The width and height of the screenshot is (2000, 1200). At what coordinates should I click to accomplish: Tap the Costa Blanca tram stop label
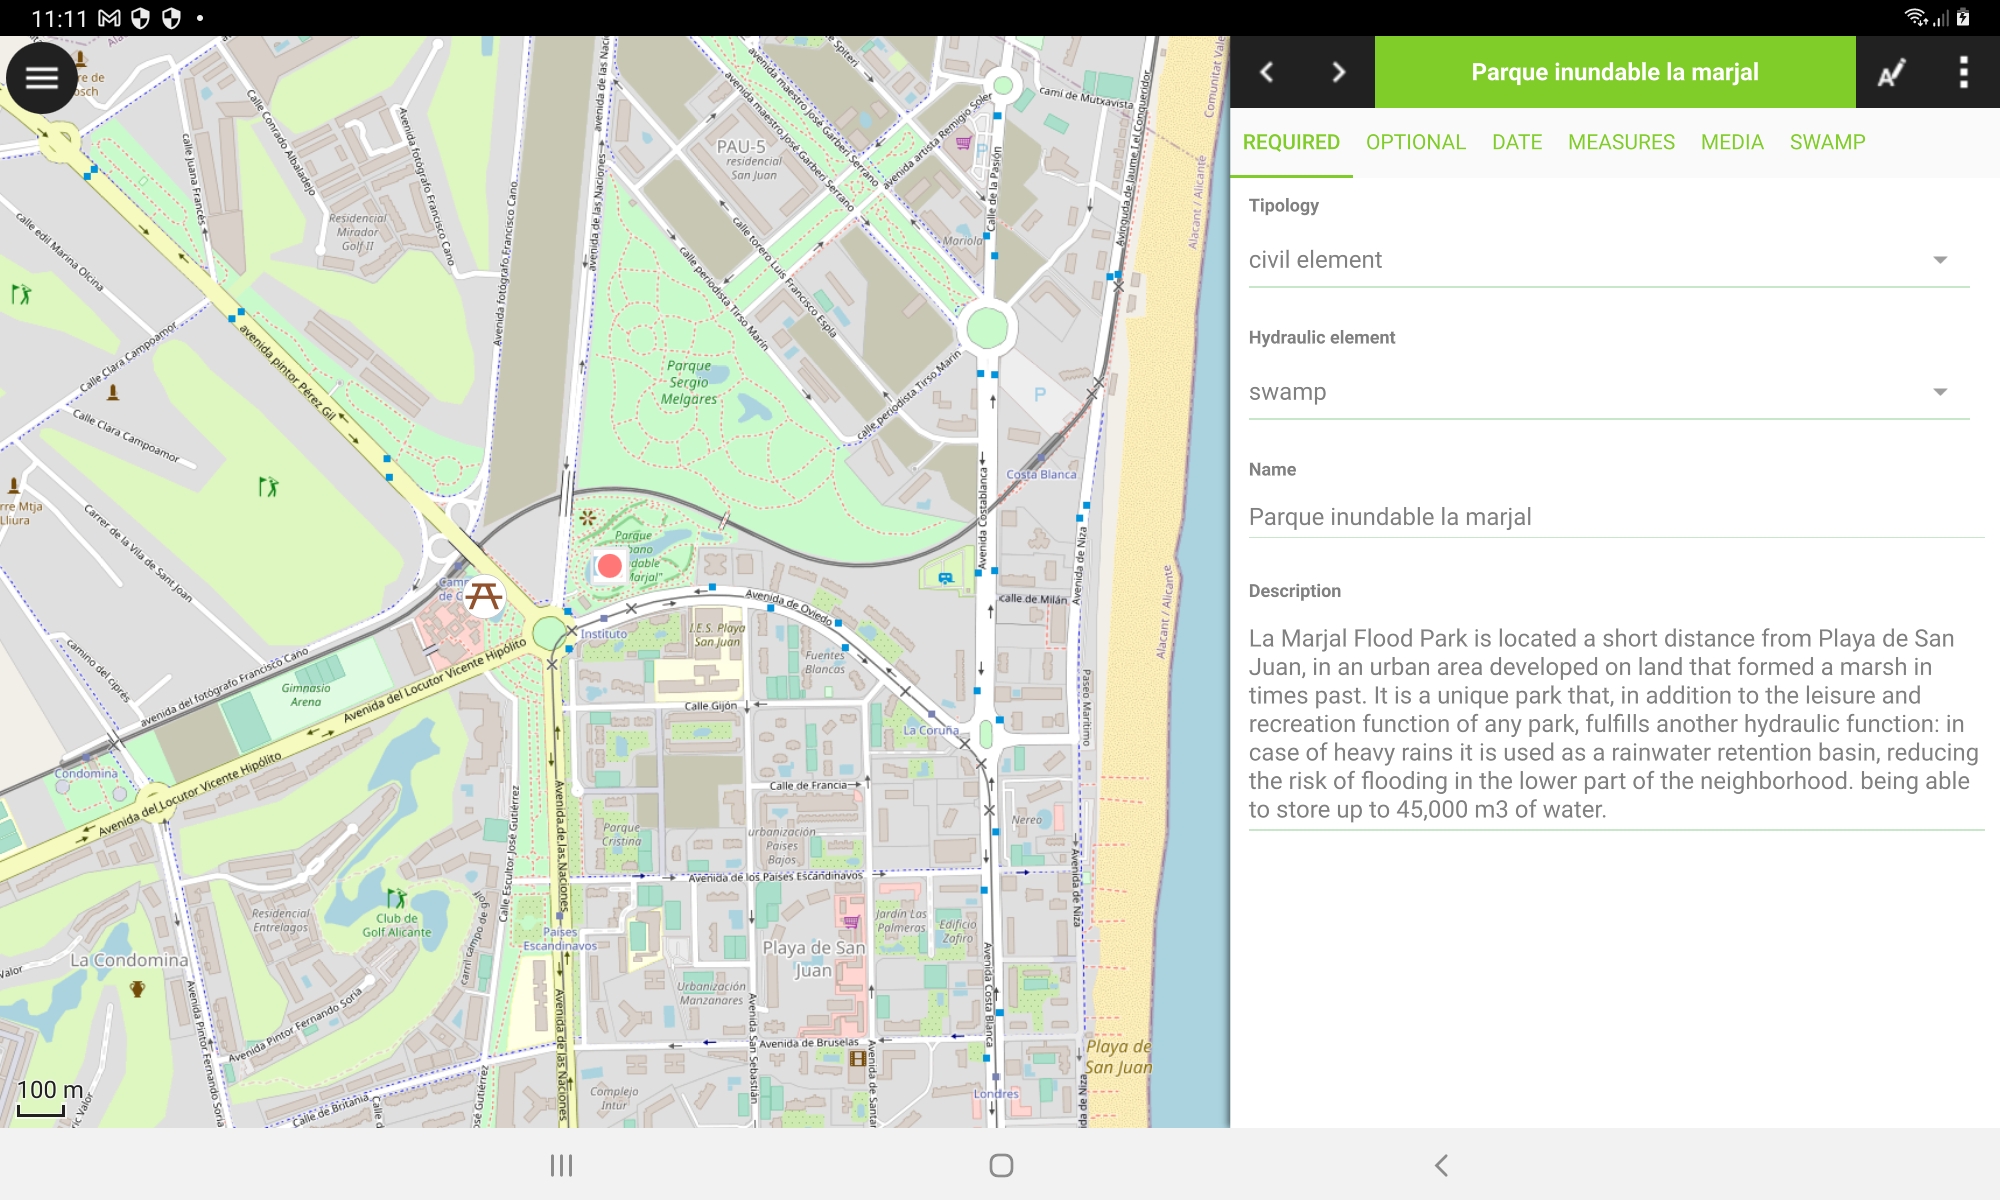1041,474
